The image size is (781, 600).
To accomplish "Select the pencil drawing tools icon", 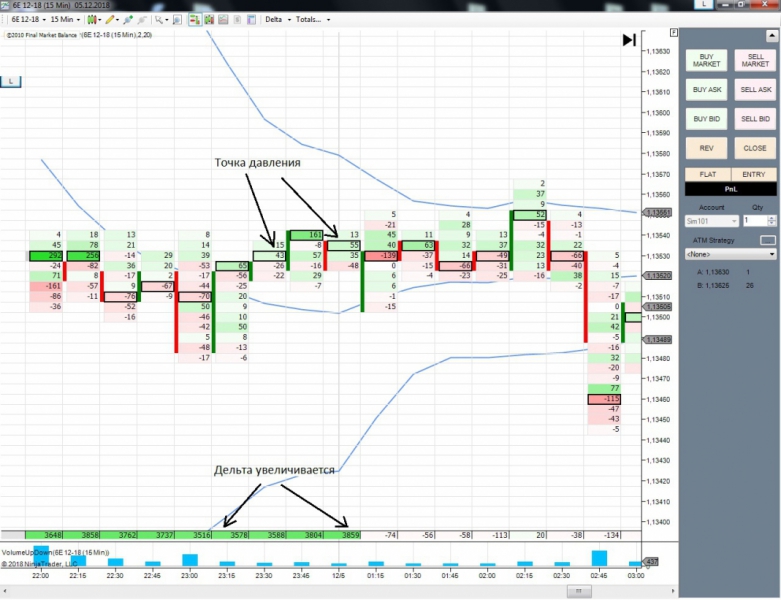I will click(110, 19).
